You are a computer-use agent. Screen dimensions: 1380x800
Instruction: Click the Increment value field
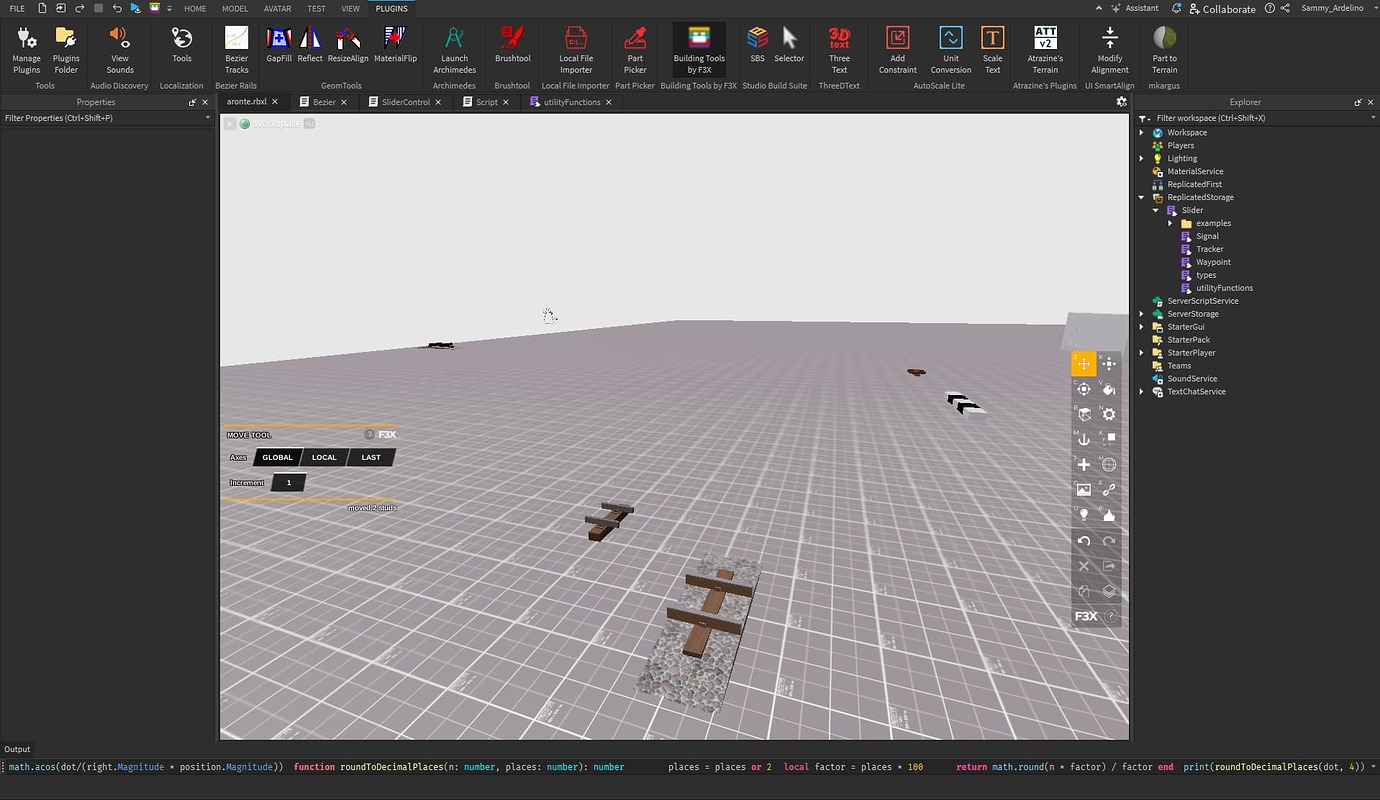[289, 482]
